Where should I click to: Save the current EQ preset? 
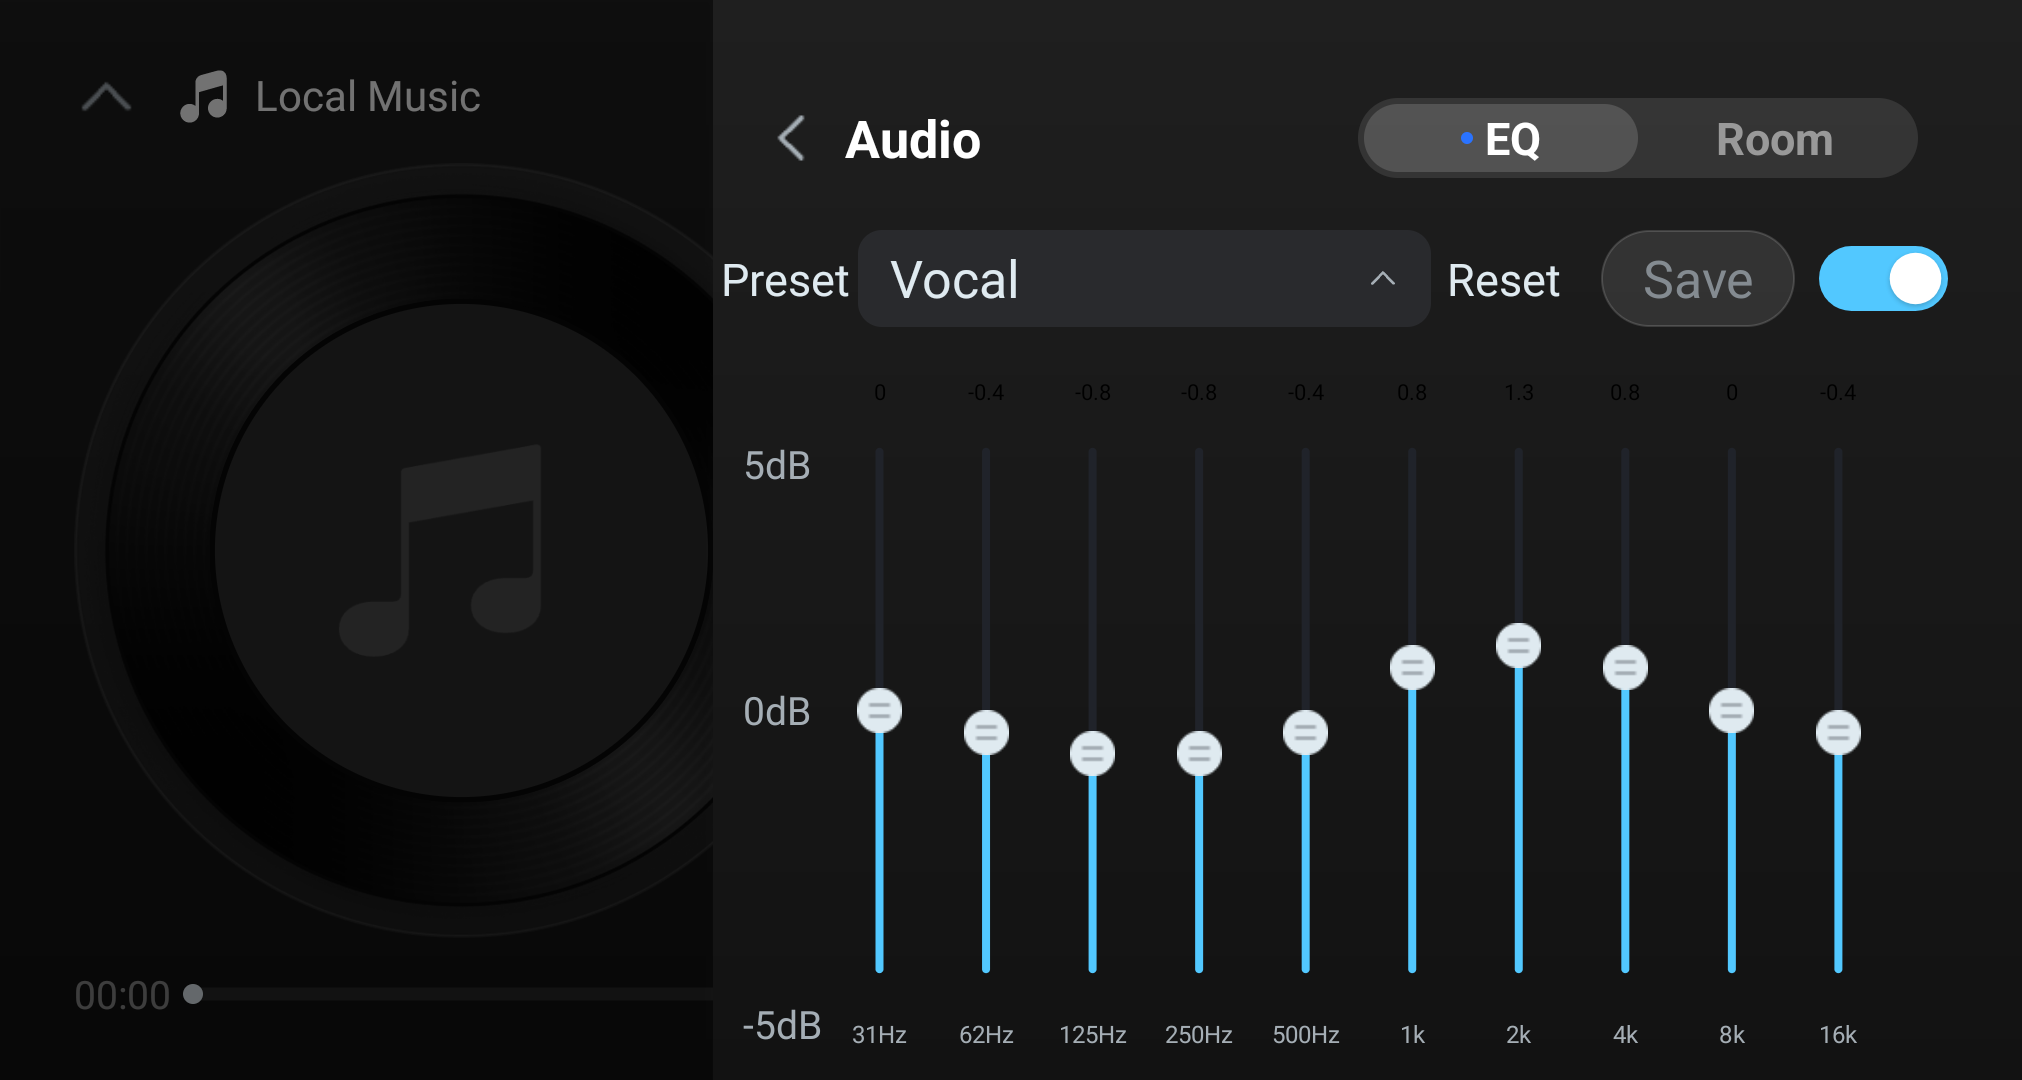click(1697, 279)
